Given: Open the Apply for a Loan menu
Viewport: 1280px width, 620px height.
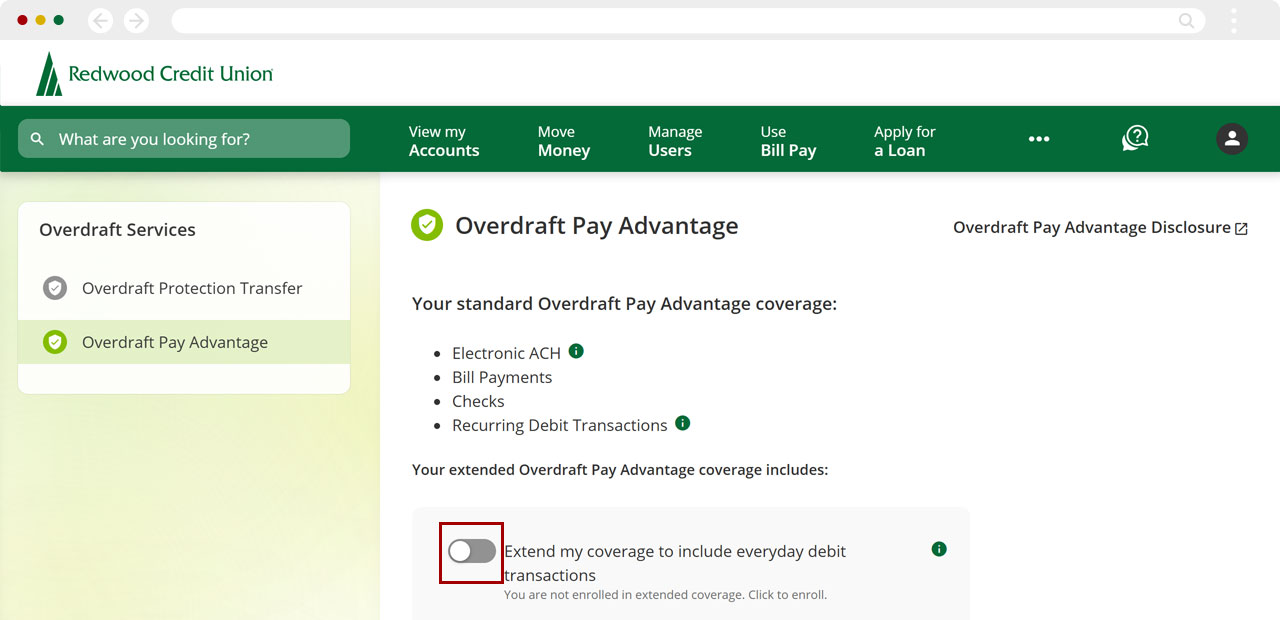Looking at the screenshot, I should click(x=904, y=141).
